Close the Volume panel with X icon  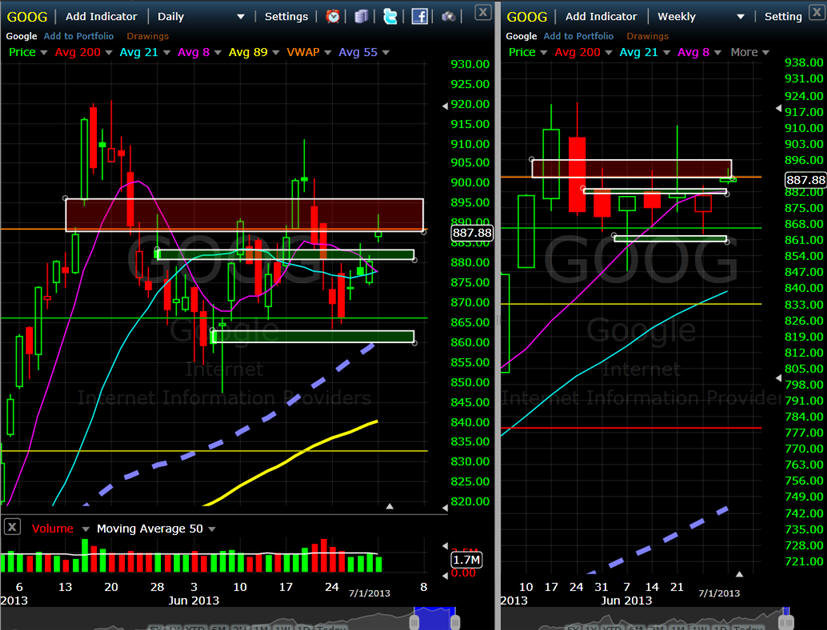pyautogui.click(x=12, y=527)
